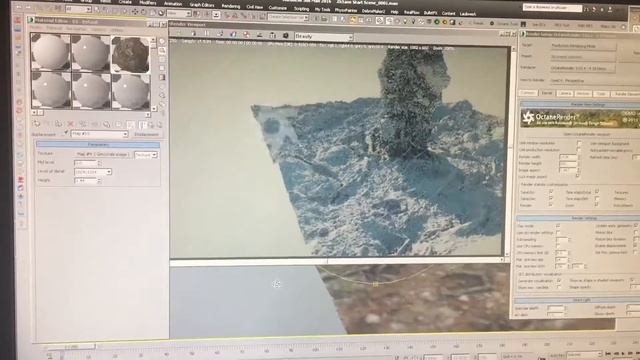640x360 pixels.
Task: Select the Scale tool in main toolbar
Action: (x=153, y=12)
